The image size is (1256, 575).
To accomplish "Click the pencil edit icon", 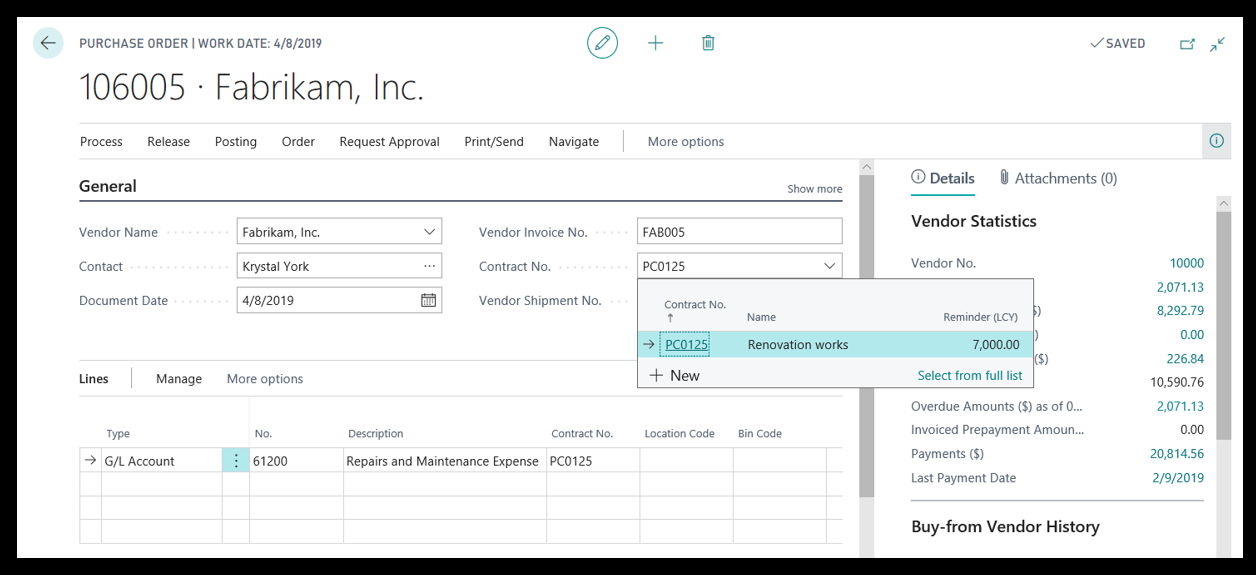I will (602, 43).
